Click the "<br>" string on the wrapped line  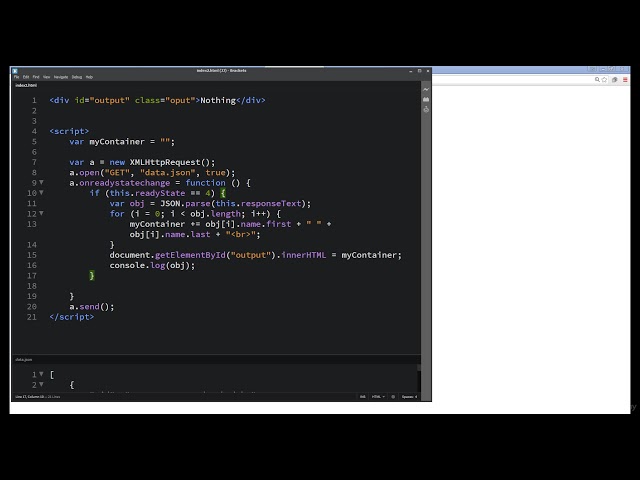click(x=241, y=234)
